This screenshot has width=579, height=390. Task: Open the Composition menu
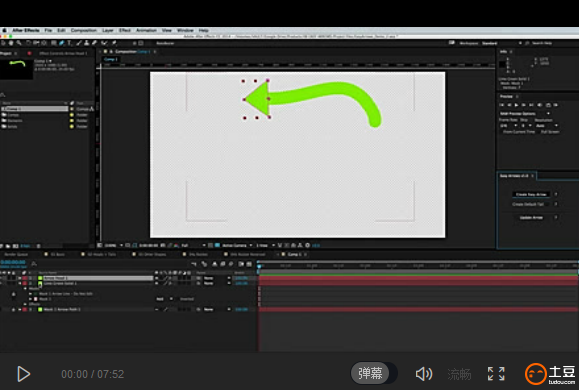[x=83, y=30]
